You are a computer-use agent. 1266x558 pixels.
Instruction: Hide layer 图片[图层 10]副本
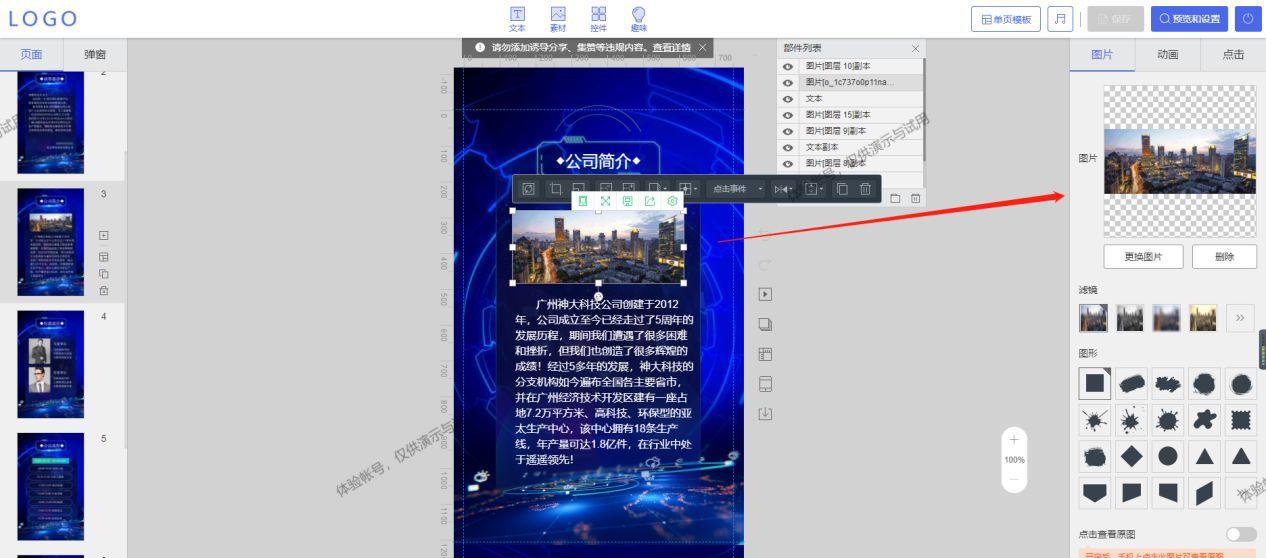coord(788,66)
